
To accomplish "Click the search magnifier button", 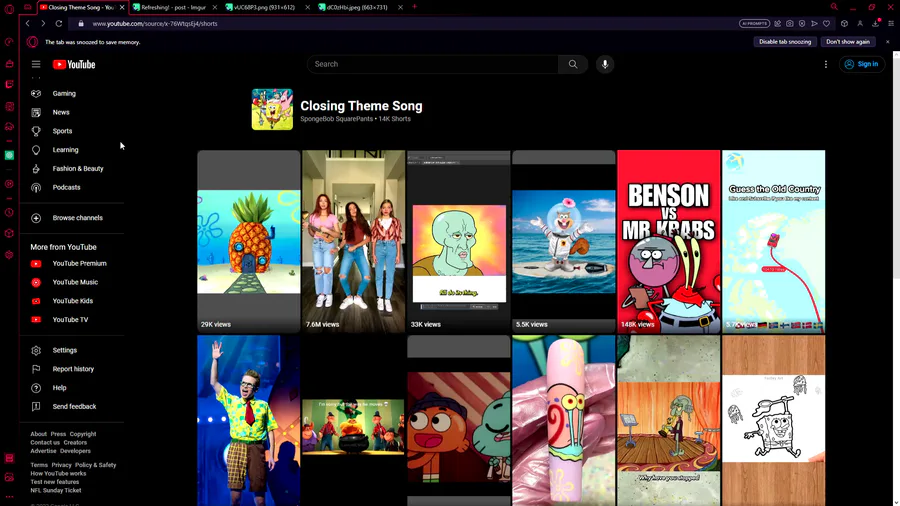I will click(x=573, y=64).
